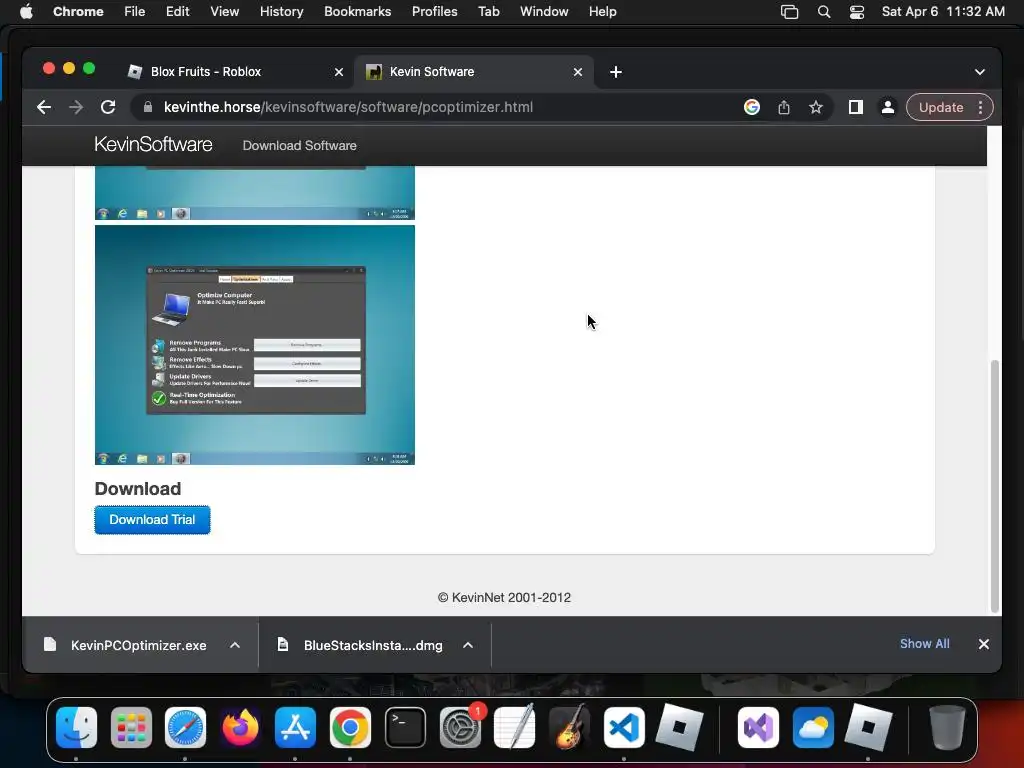Viewport: 1024px width, 768px height.
Task: Open the Download Software nav link
Action: point(299,146)
